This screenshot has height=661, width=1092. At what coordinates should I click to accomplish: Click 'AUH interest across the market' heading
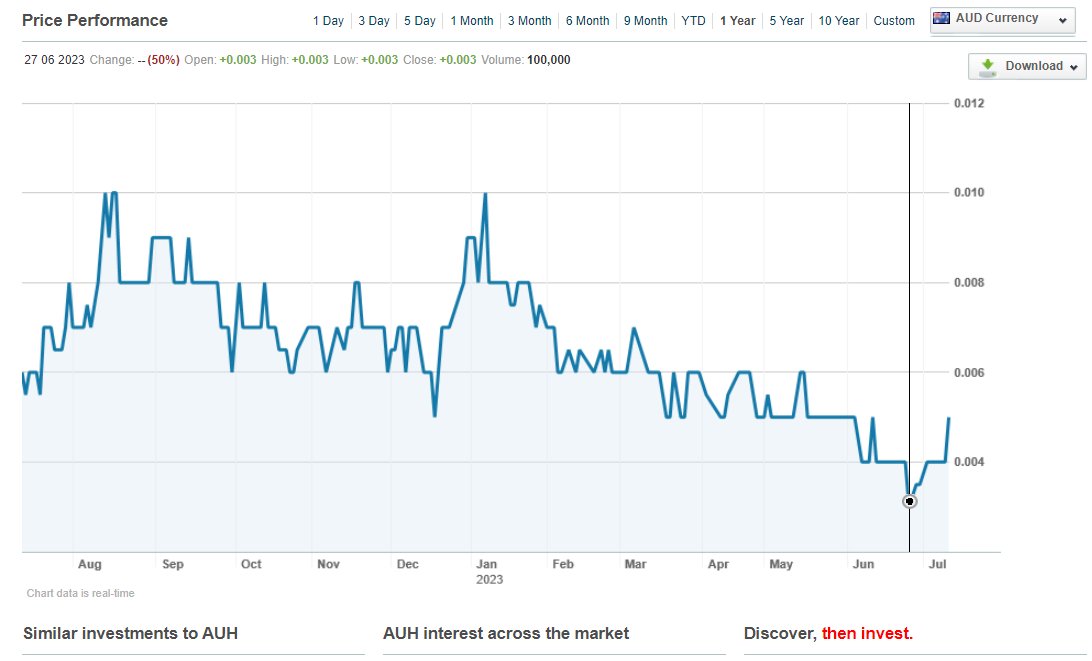coord(506,633)
